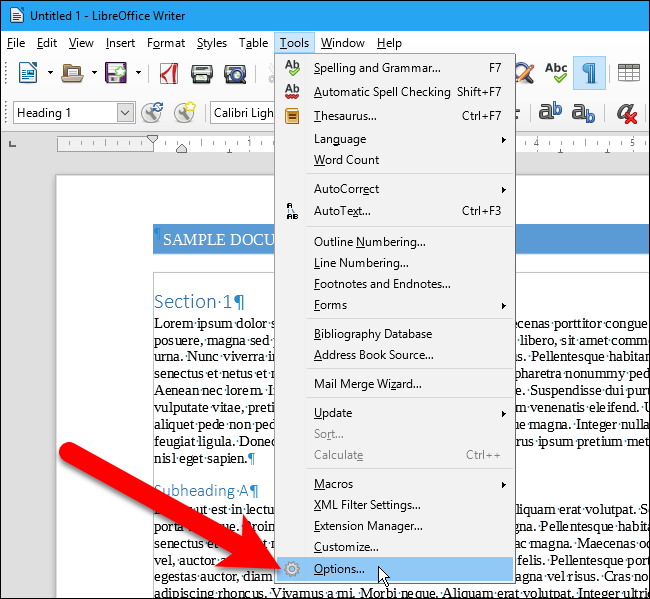650x599 pixels.
Task: Open the Heading 1 paragraph style dropdown
Action: (125, 113)
